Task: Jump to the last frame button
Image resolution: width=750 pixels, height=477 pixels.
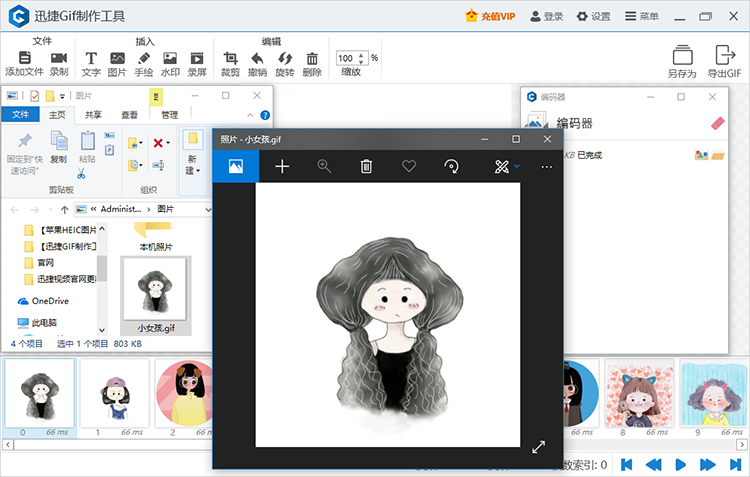Action: [735, 465]
